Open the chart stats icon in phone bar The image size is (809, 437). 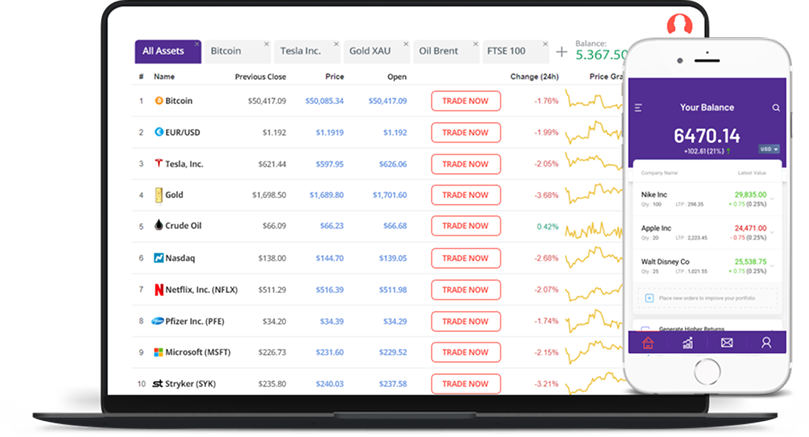(688, 343)
